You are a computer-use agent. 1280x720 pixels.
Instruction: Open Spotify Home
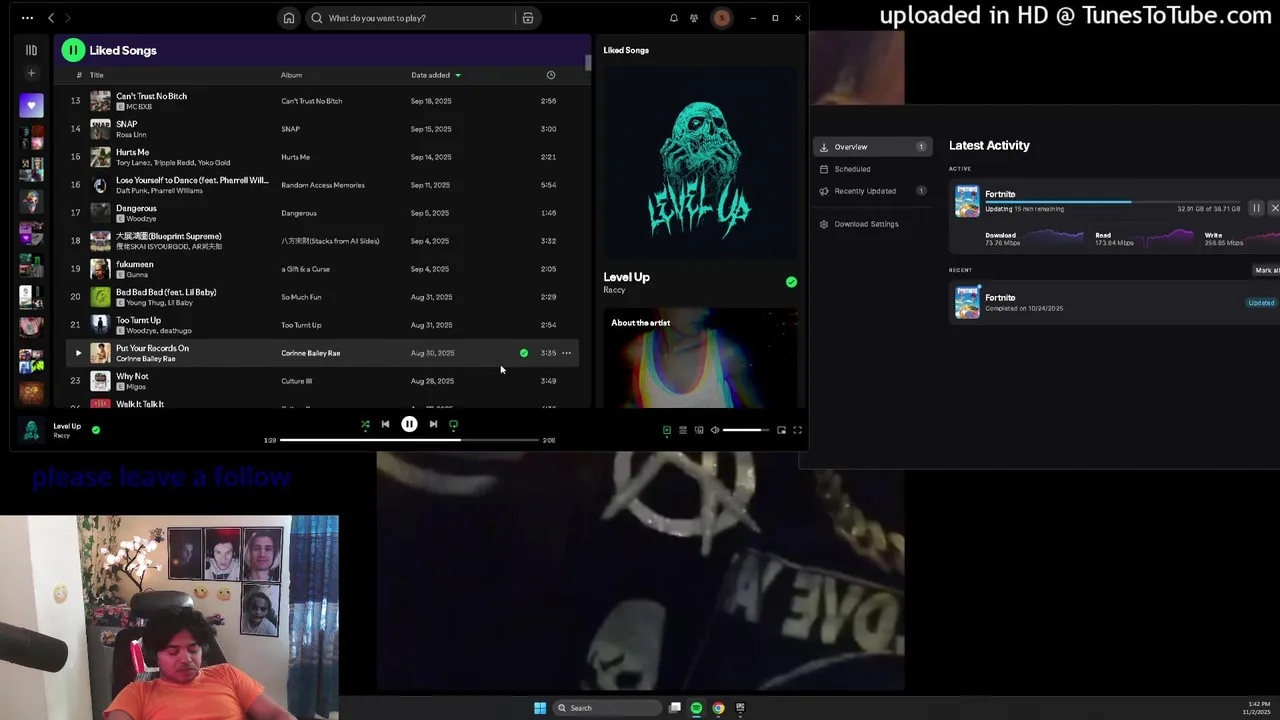coord(289,18)
